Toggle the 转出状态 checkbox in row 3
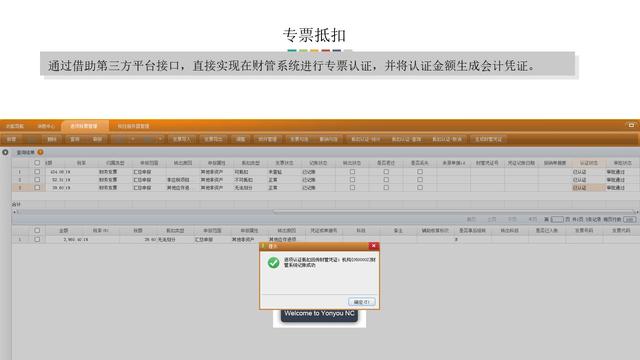The image size is (640, 360). [x=352, y=188]
